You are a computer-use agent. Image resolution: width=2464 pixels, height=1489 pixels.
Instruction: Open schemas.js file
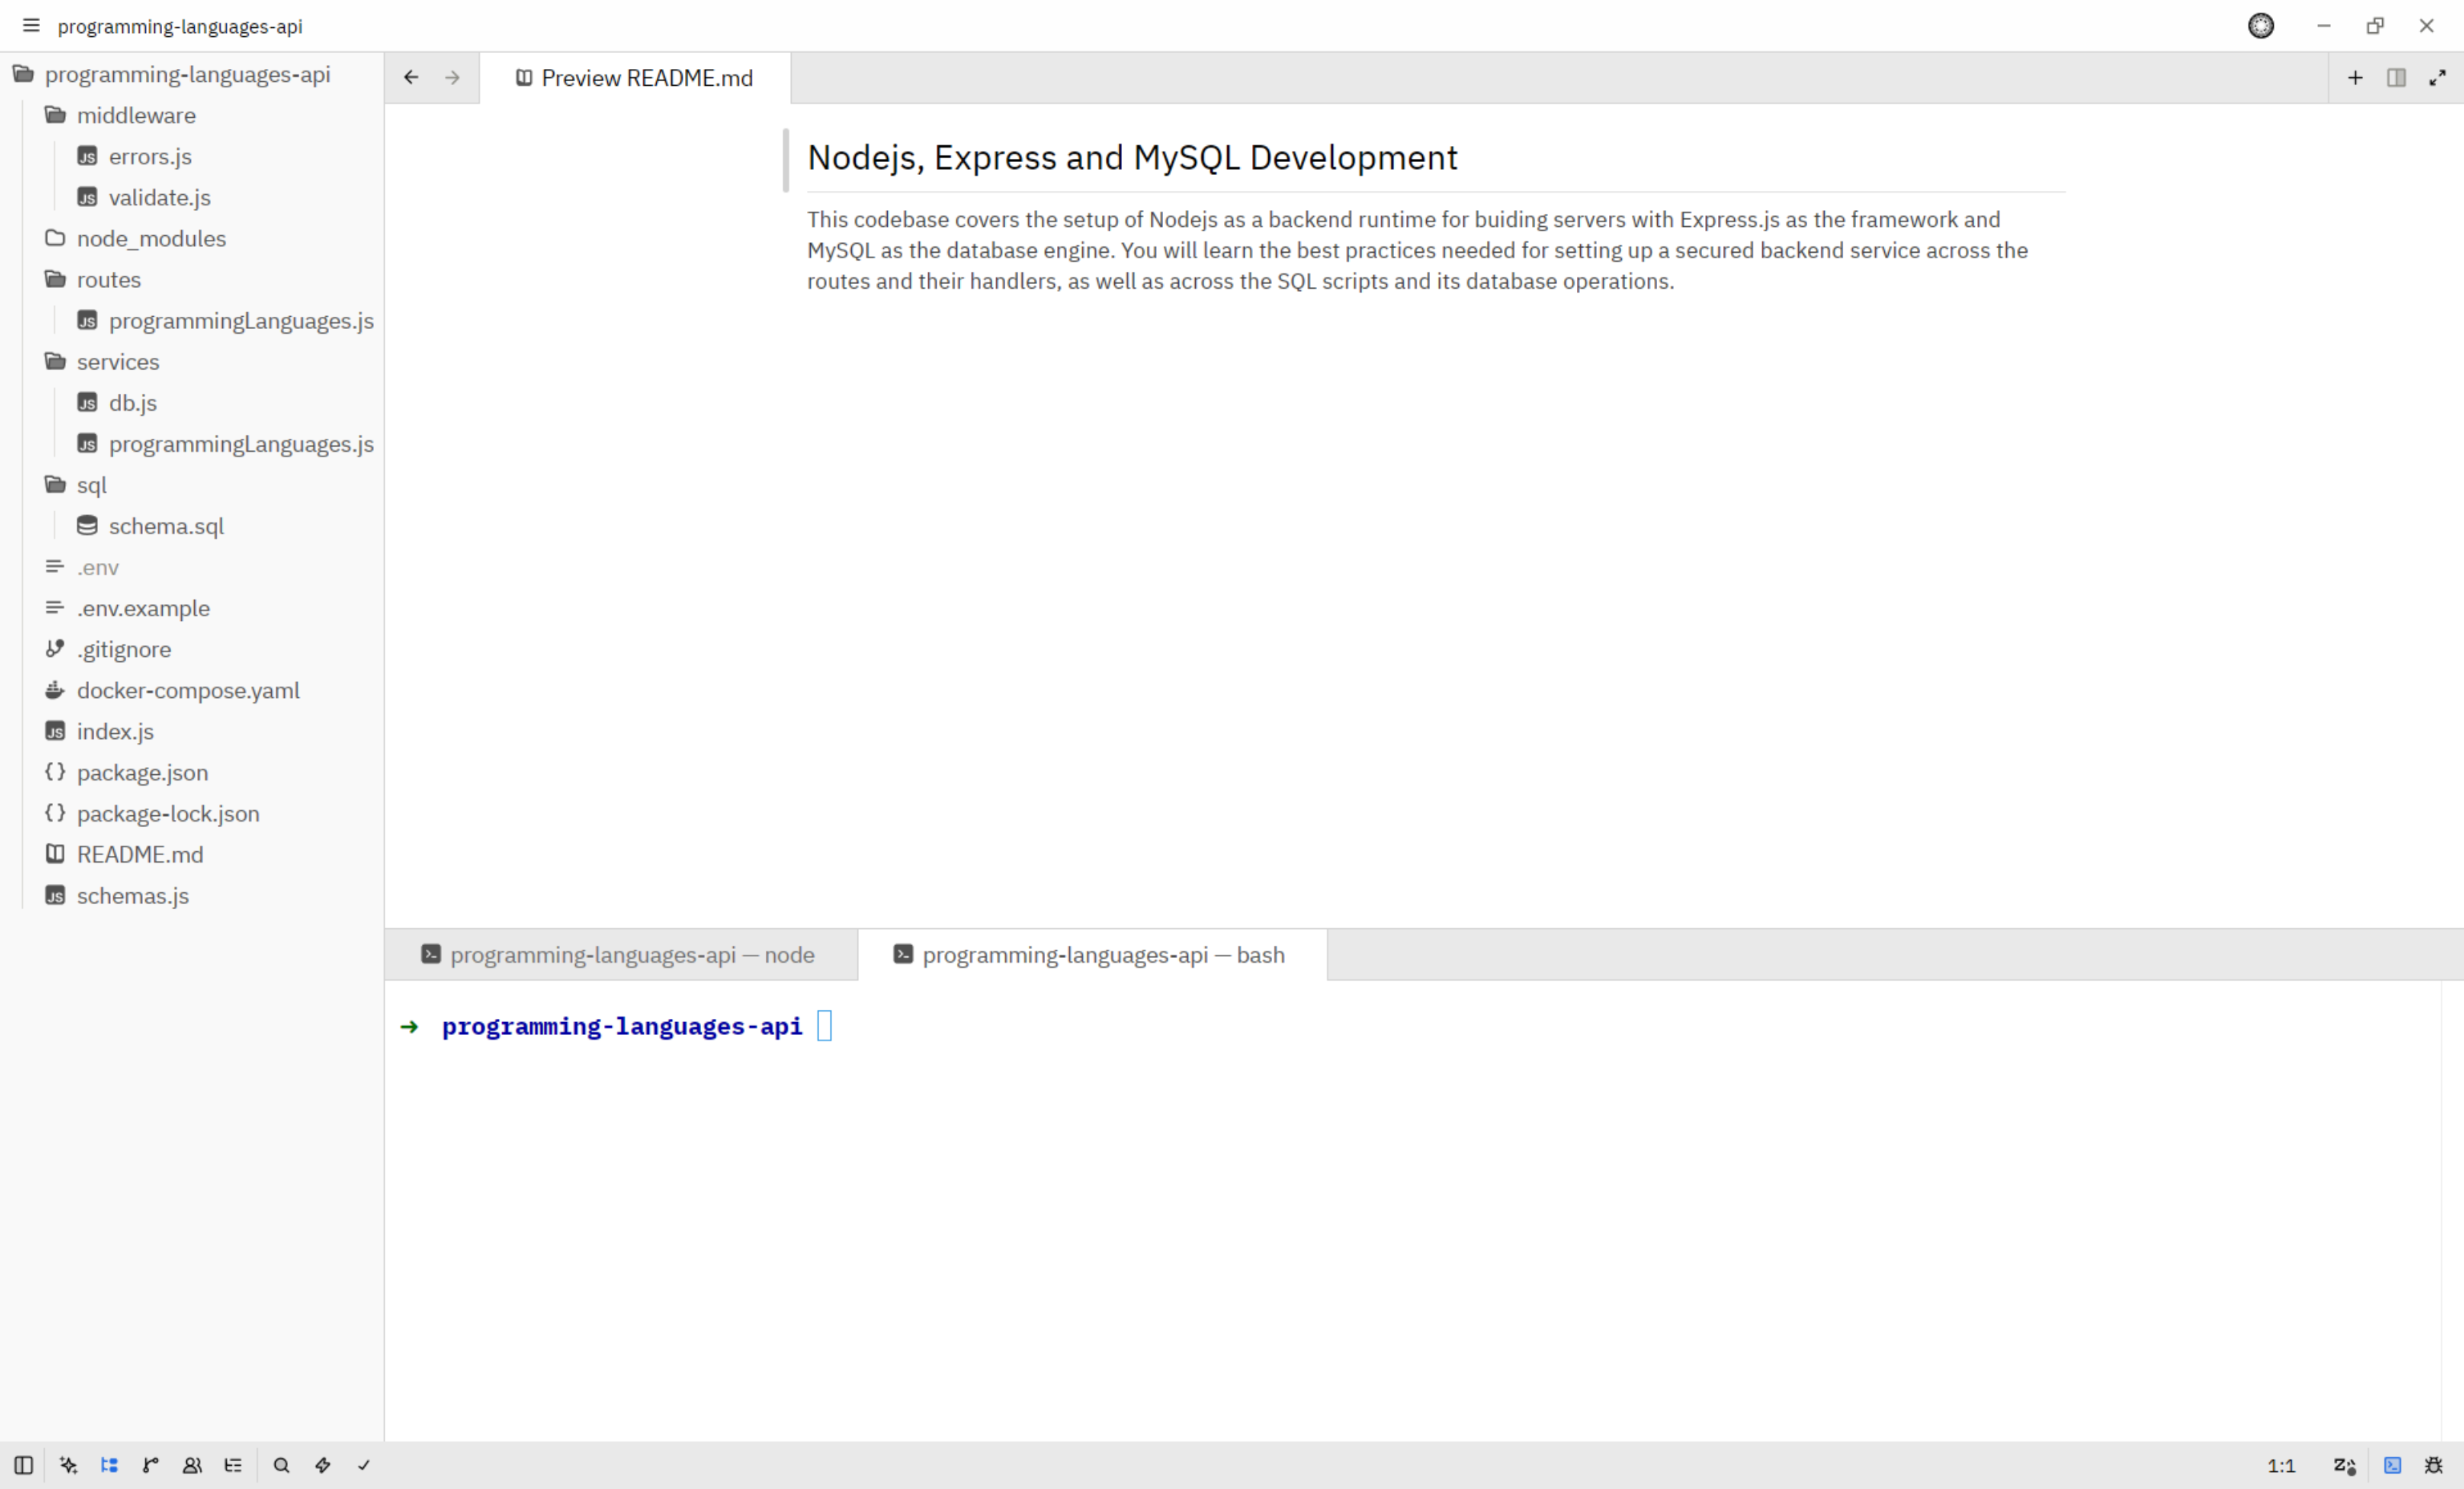[x=192, y=896]
